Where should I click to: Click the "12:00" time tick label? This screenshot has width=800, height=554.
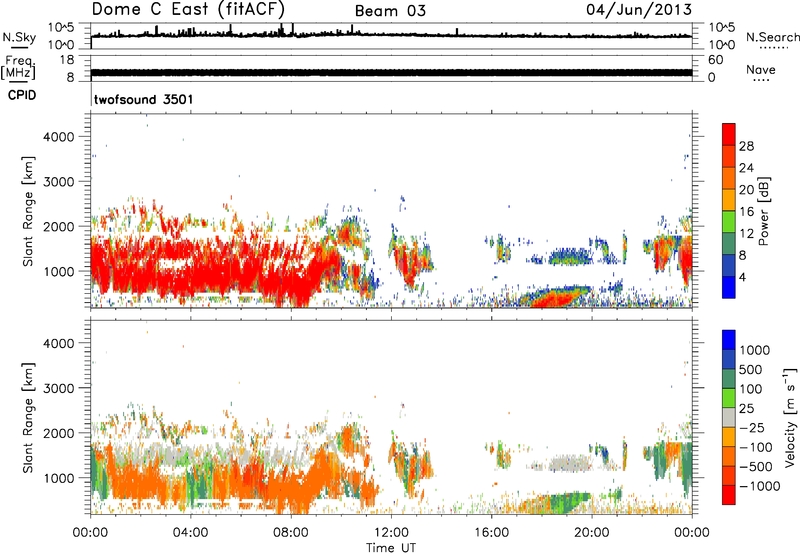point(391,533)
